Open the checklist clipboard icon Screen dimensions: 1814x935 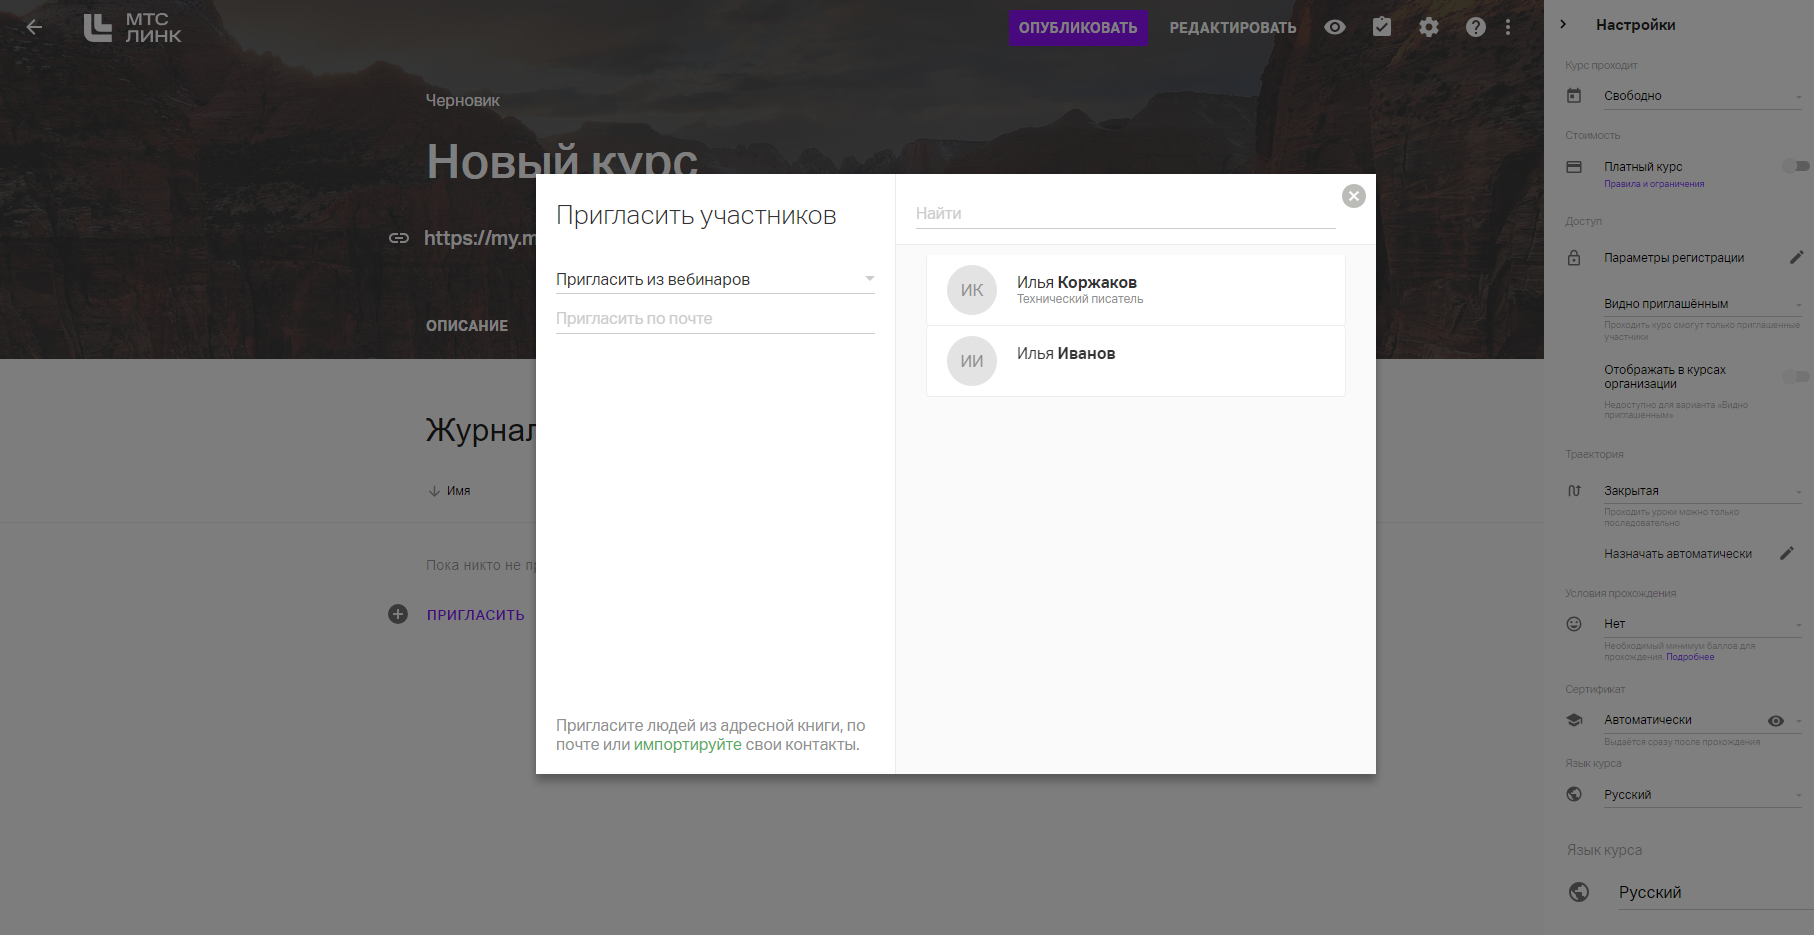click(1382, 27)
